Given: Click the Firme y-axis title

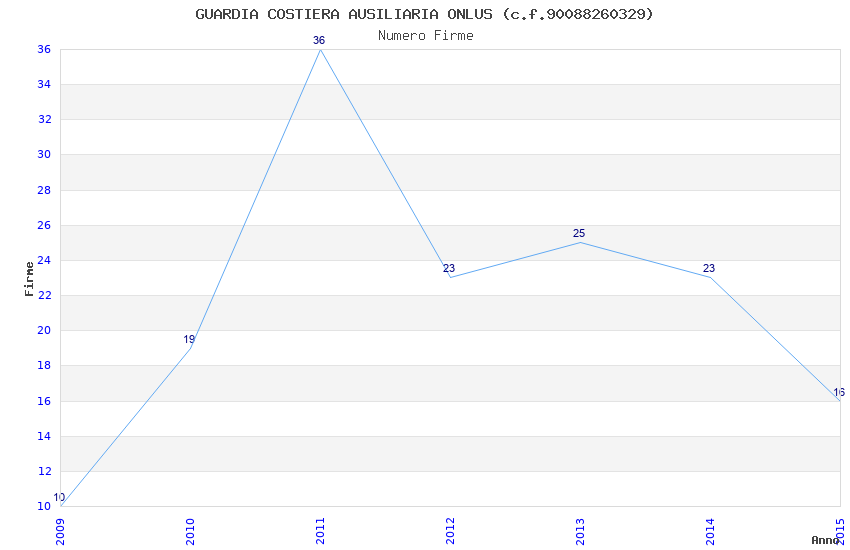Looking at the screenshot, I should click(29, 279).
